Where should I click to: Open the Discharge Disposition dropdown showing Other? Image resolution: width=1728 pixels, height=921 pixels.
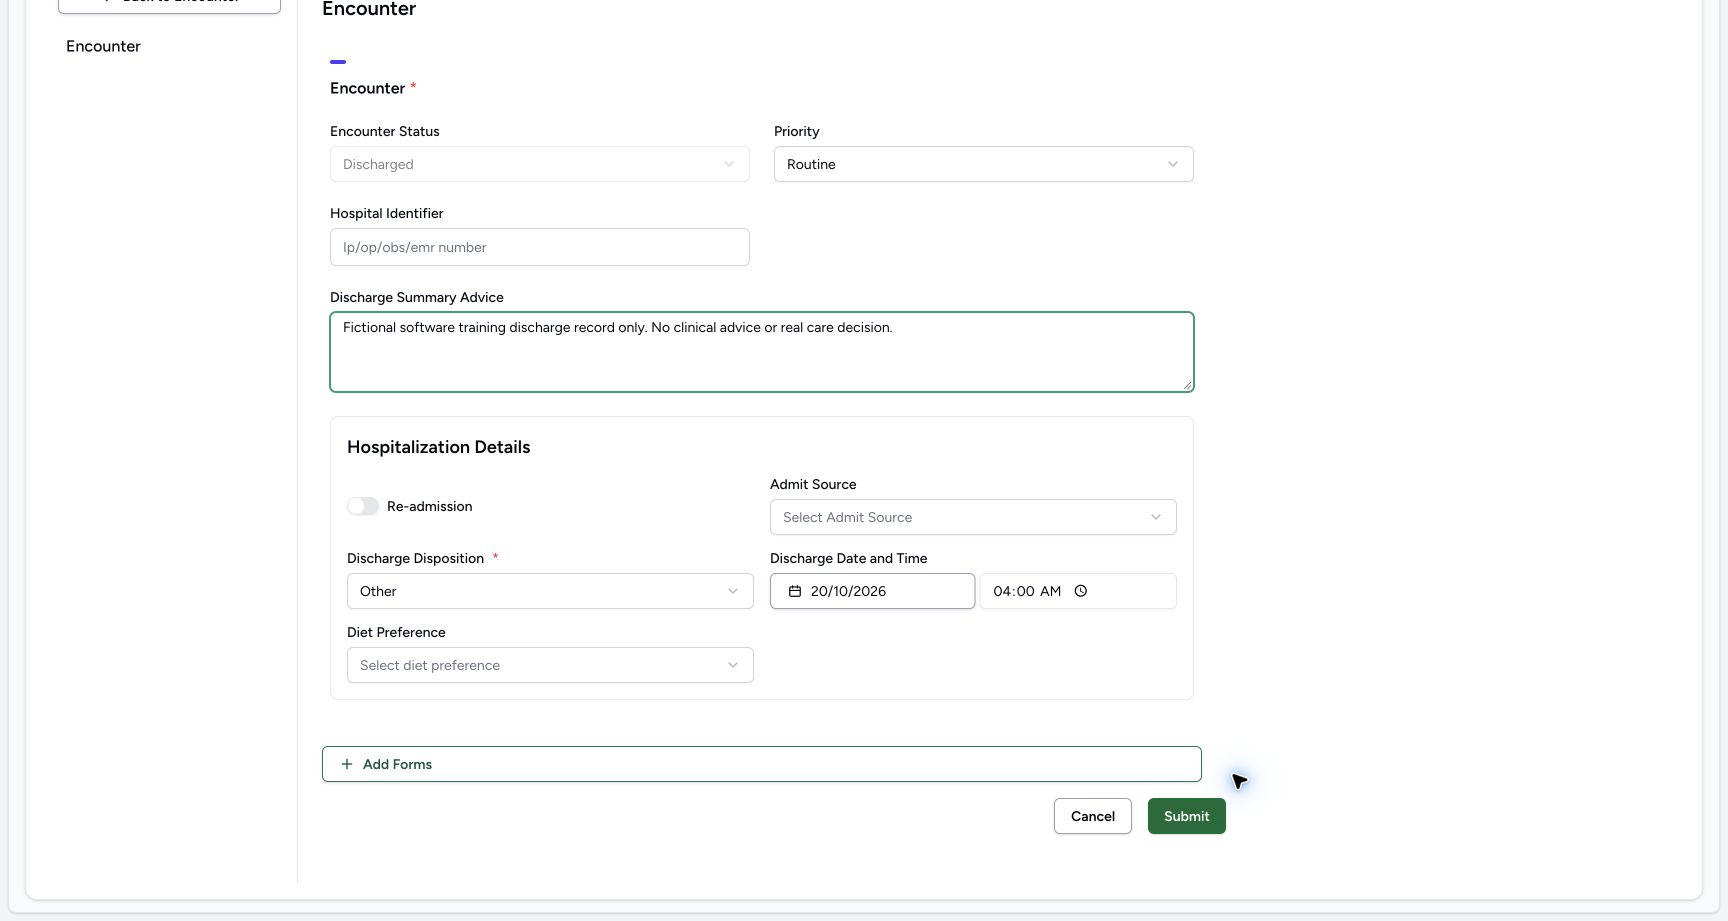point(550,591)
